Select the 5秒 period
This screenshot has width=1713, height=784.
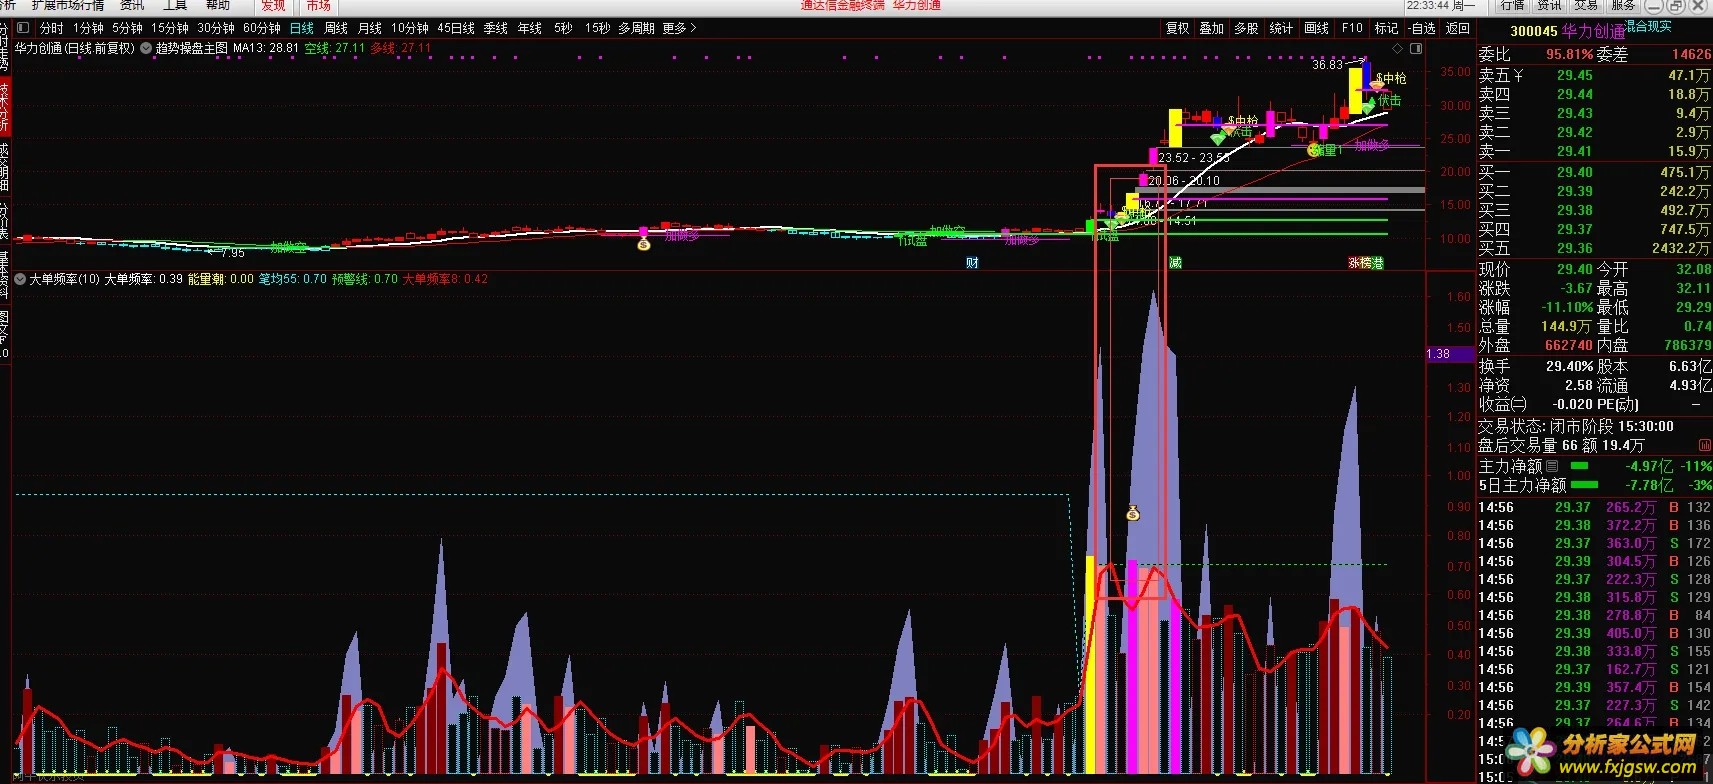pyautogui.click(x=563, y=28)
